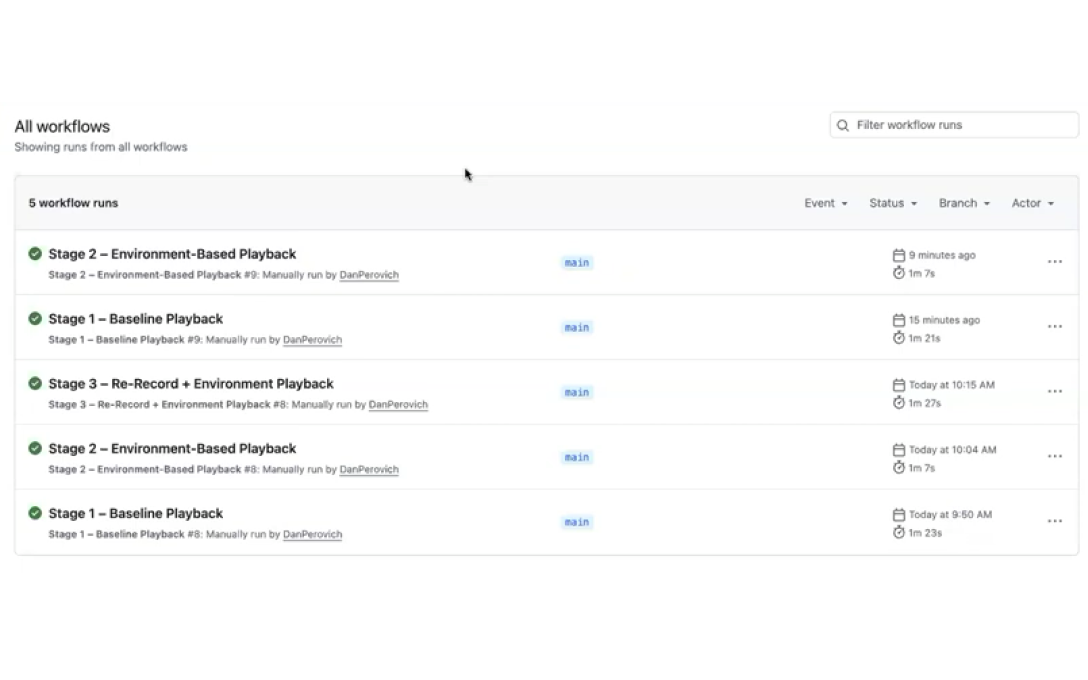
Task: Click success check icon for Stage 2 run #9
Action: coord(35,253)
